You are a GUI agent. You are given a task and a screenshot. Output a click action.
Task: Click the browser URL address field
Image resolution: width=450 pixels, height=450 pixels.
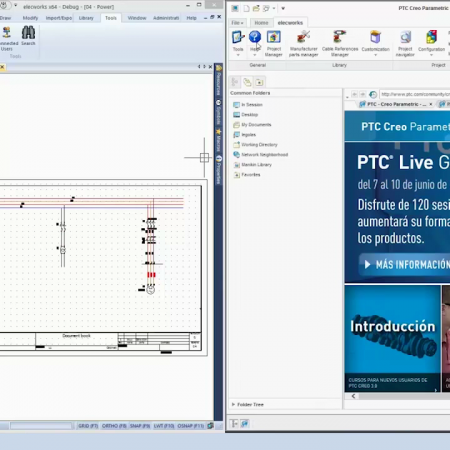(x=415, y=94)
